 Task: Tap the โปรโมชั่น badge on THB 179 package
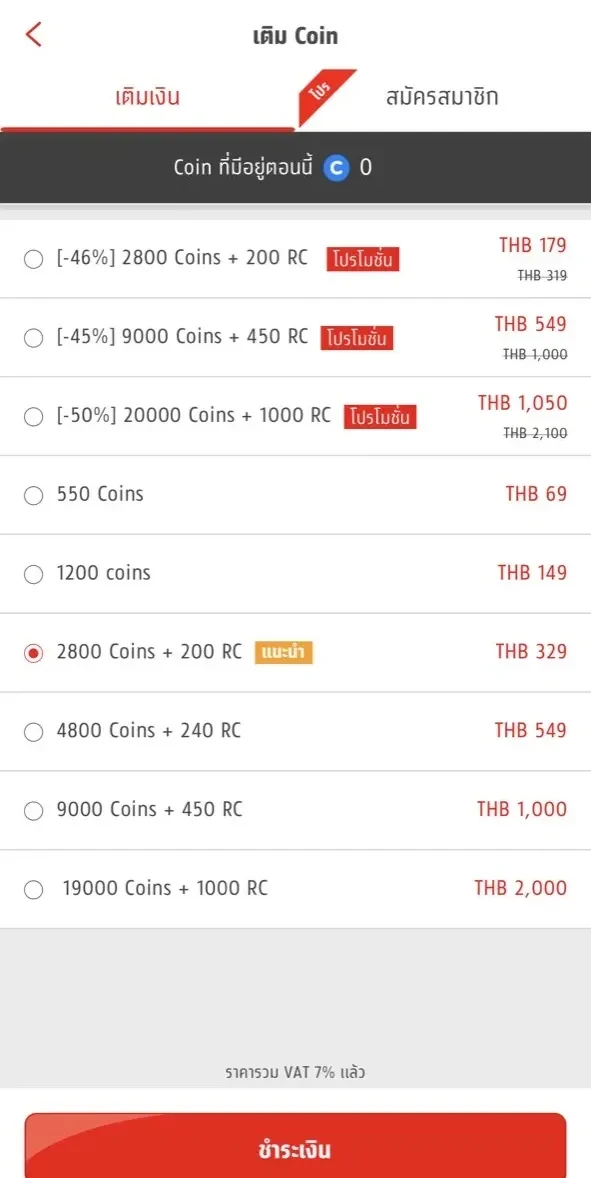363,259
